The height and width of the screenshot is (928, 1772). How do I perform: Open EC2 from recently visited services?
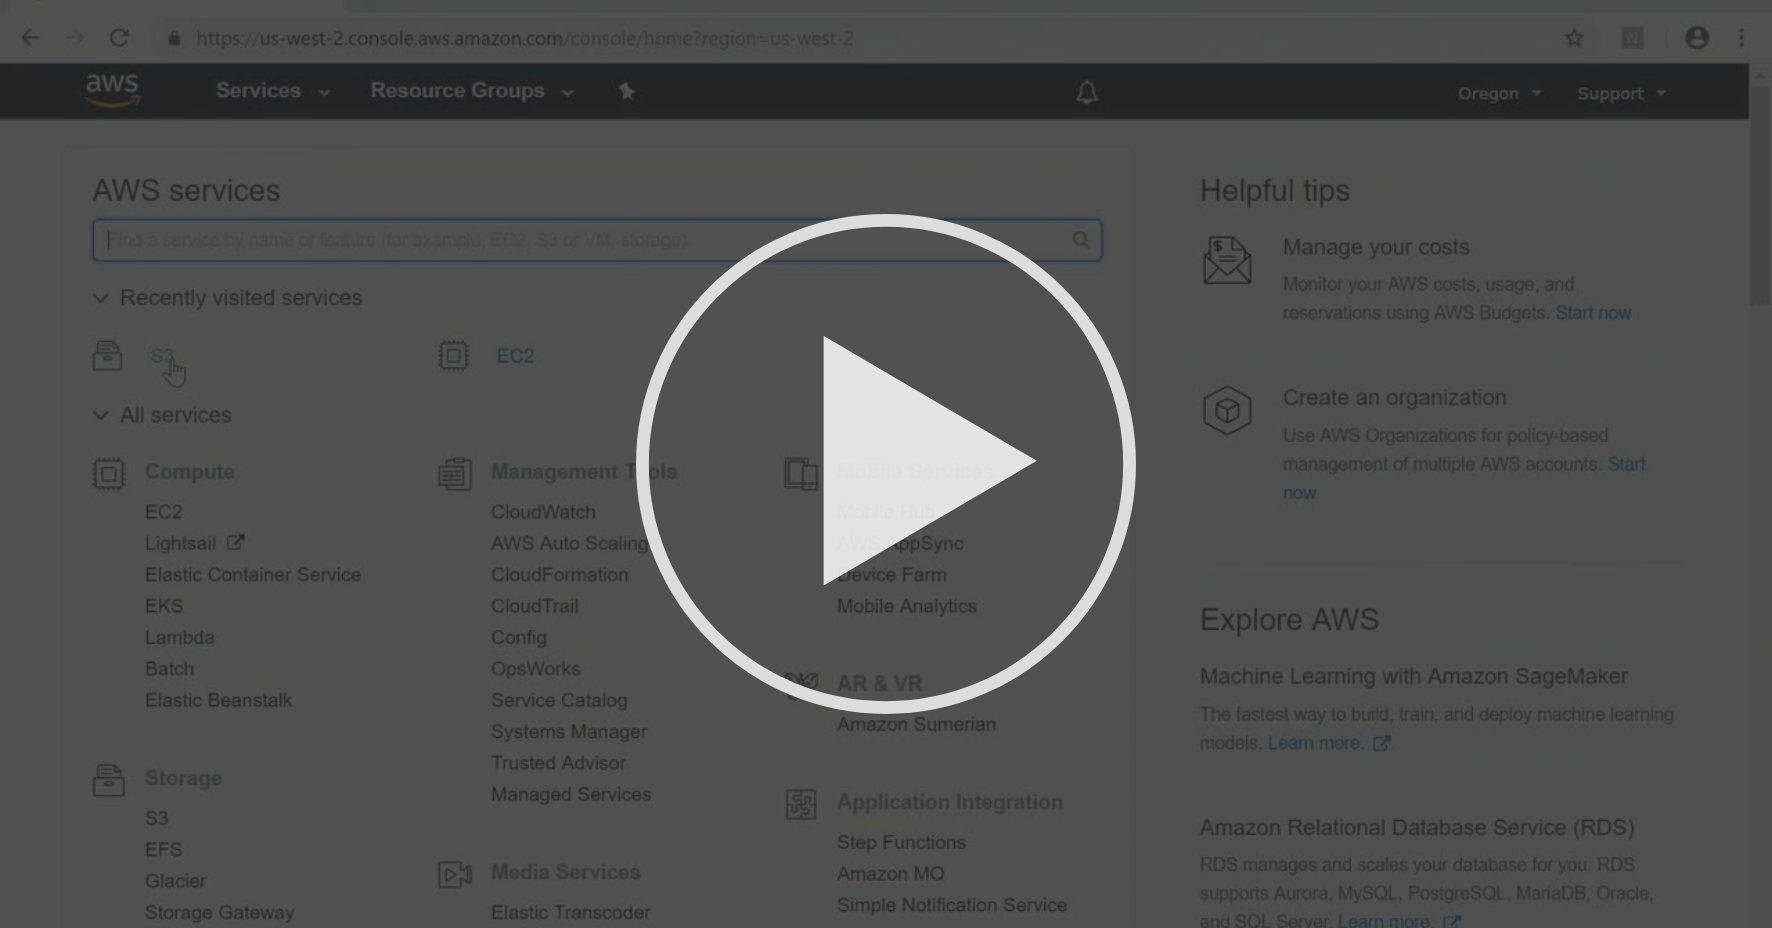[515, 356]
